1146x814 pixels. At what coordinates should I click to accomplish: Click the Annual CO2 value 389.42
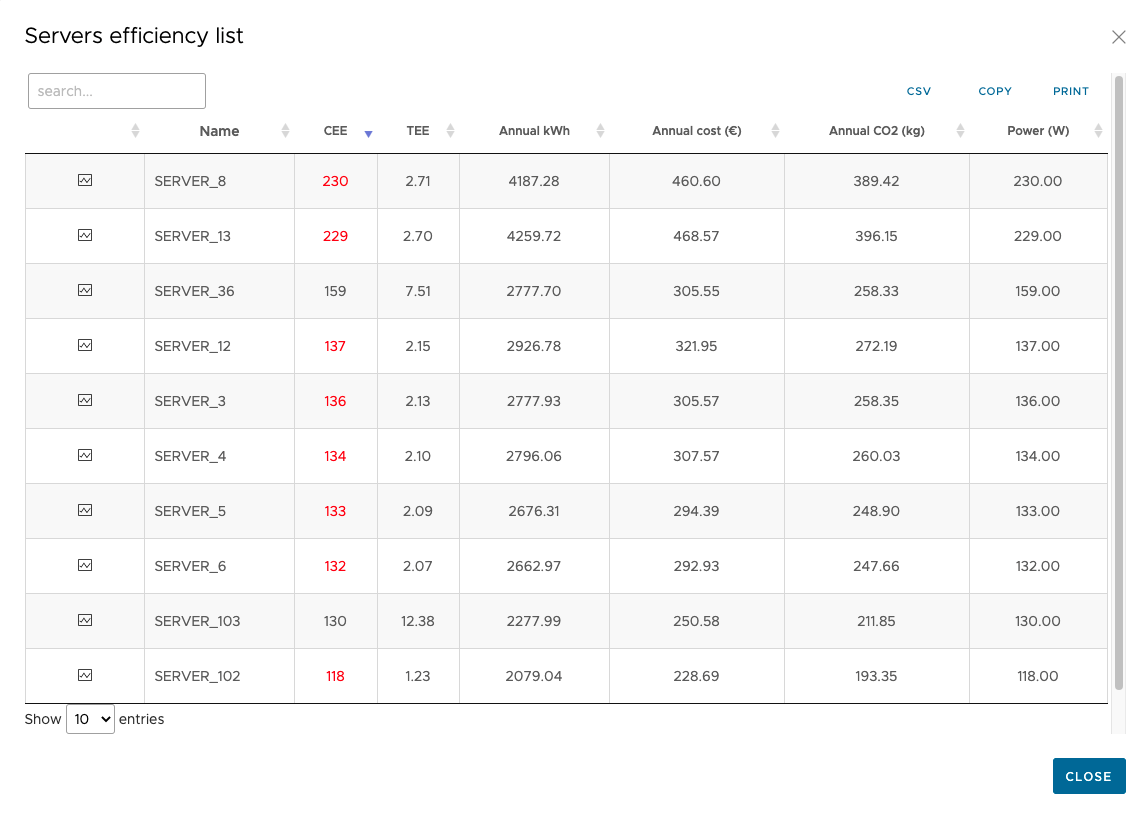coord(876,181)
